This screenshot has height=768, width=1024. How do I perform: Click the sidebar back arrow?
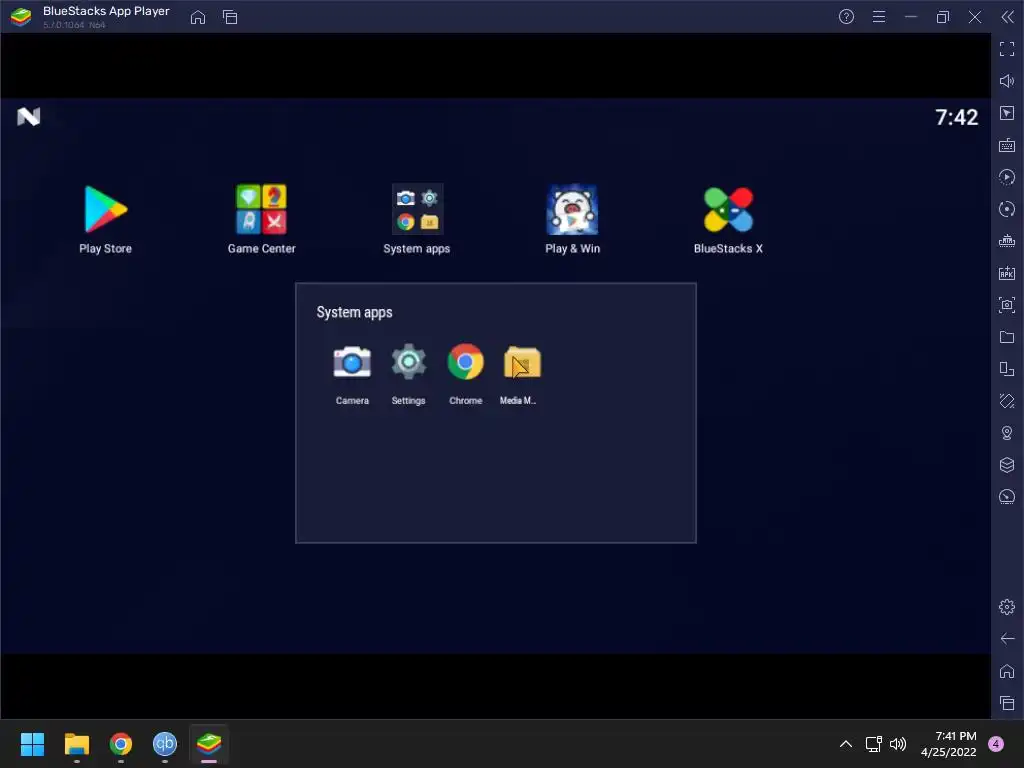(1007, 639)
